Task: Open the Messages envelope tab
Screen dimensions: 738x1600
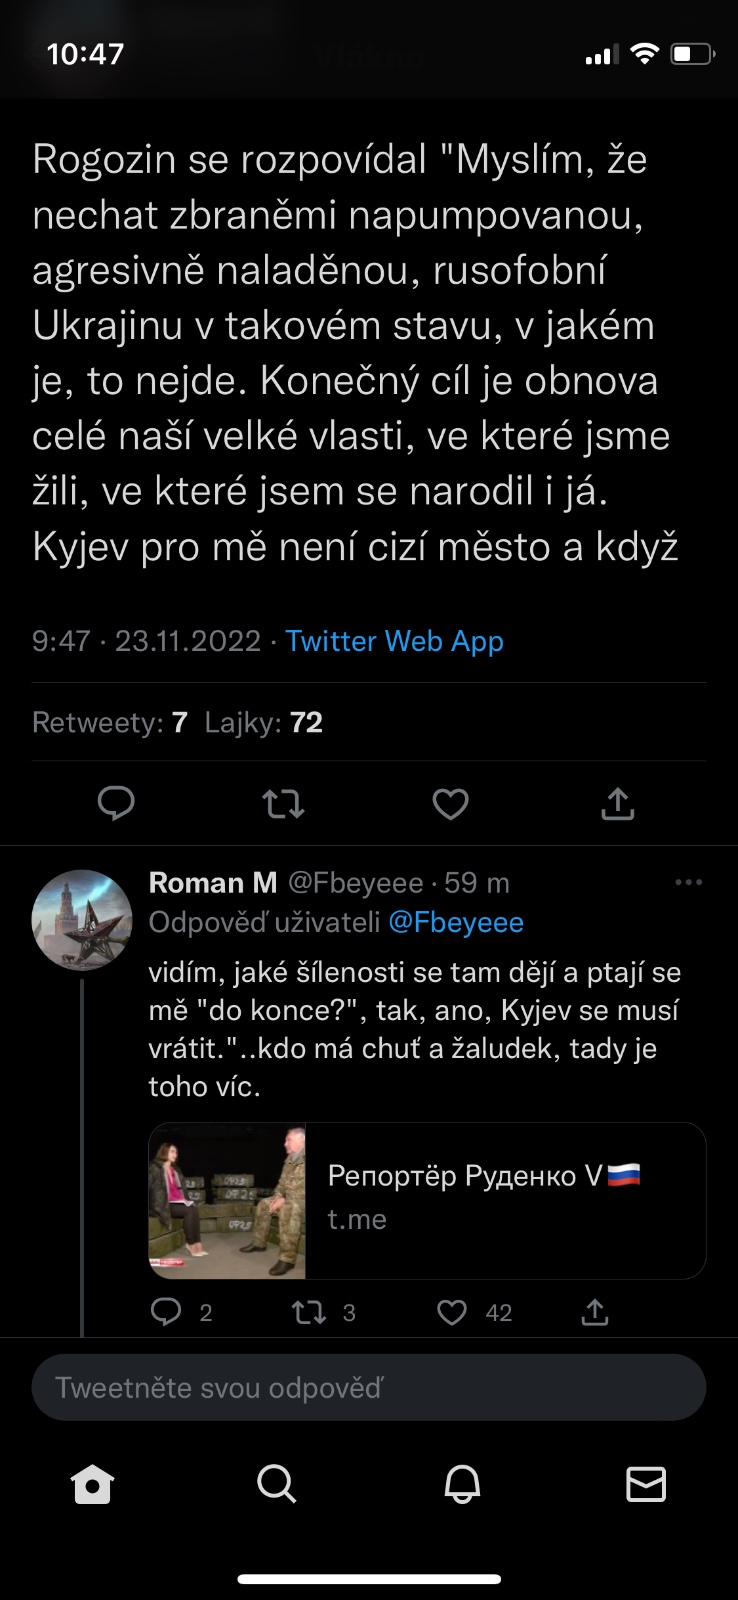Action: [646, 1484]
